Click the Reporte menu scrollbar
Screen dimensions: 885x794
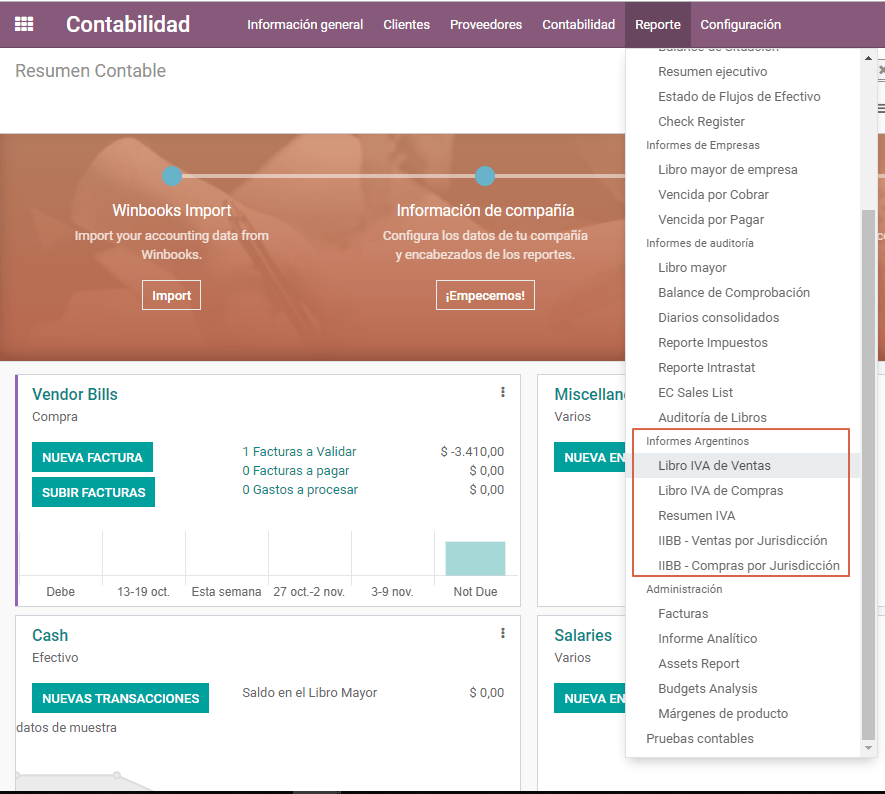868,470
